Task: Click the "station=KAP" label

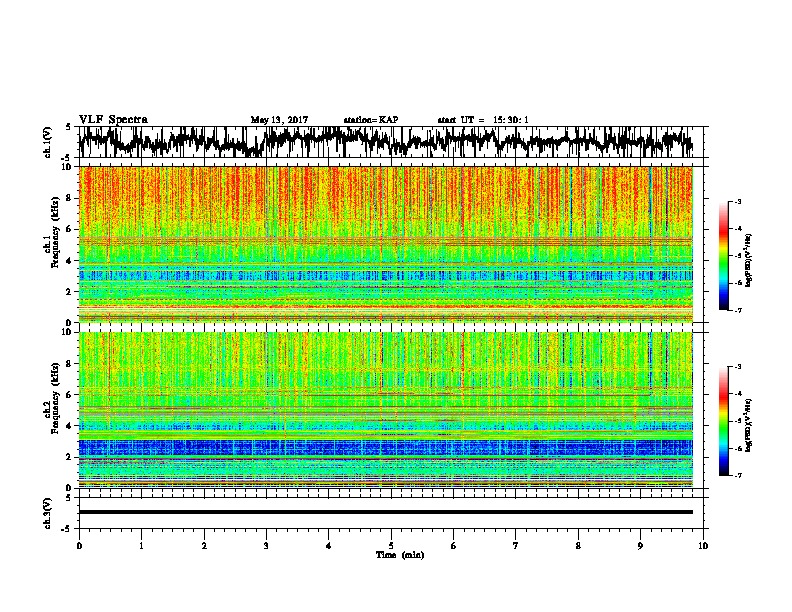Action: coord(371,120)
